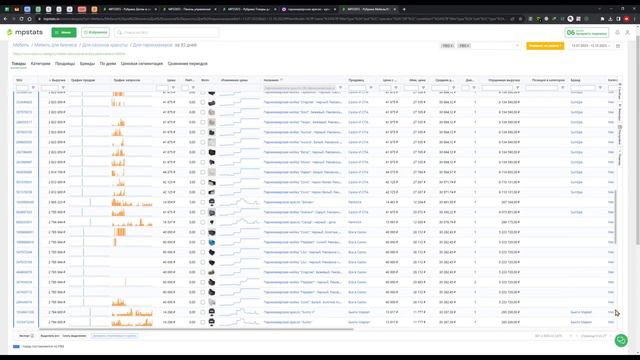
Task: Open the Цена column filter icon
Action: point(173,88)
